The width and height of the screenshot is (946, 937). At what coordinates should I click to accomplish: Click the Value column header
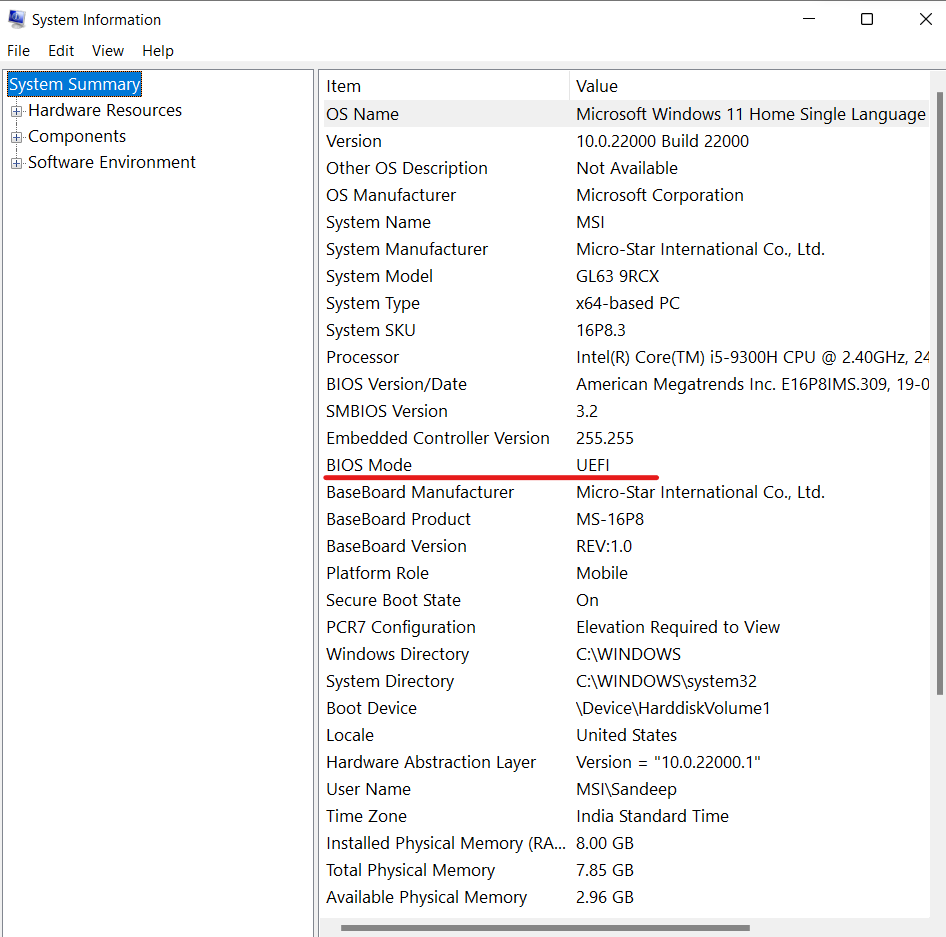750,86
